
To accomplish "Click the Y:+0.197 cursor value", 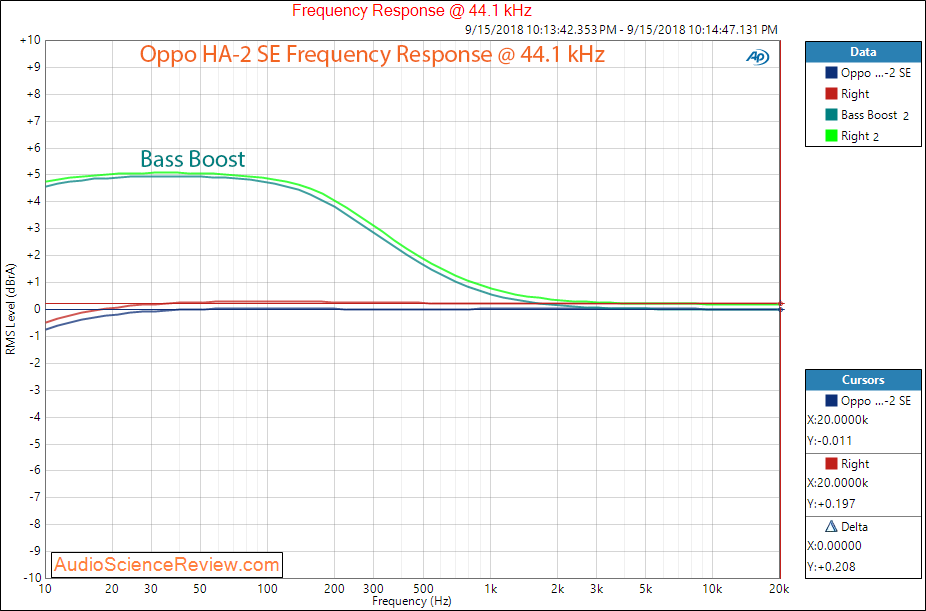I will (831, 504).
